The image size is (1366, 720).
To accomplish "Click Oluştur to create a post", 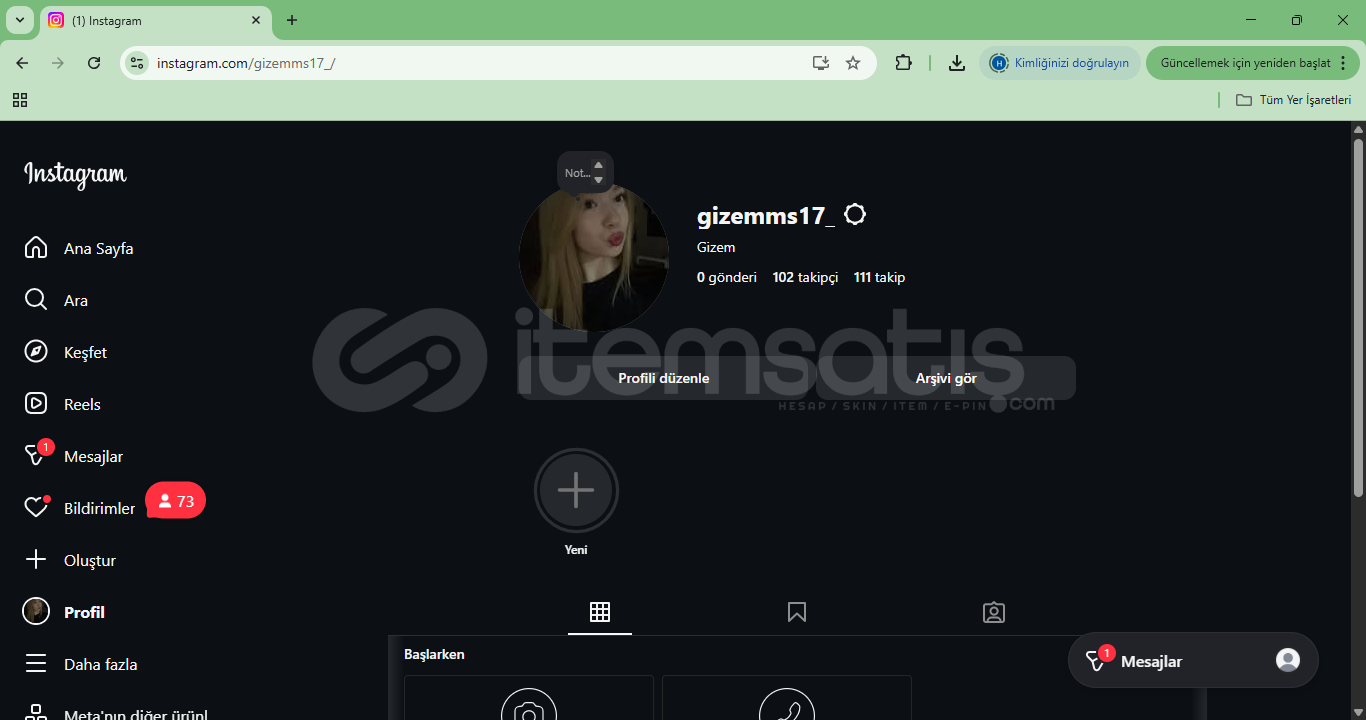I will click(70, 560).
